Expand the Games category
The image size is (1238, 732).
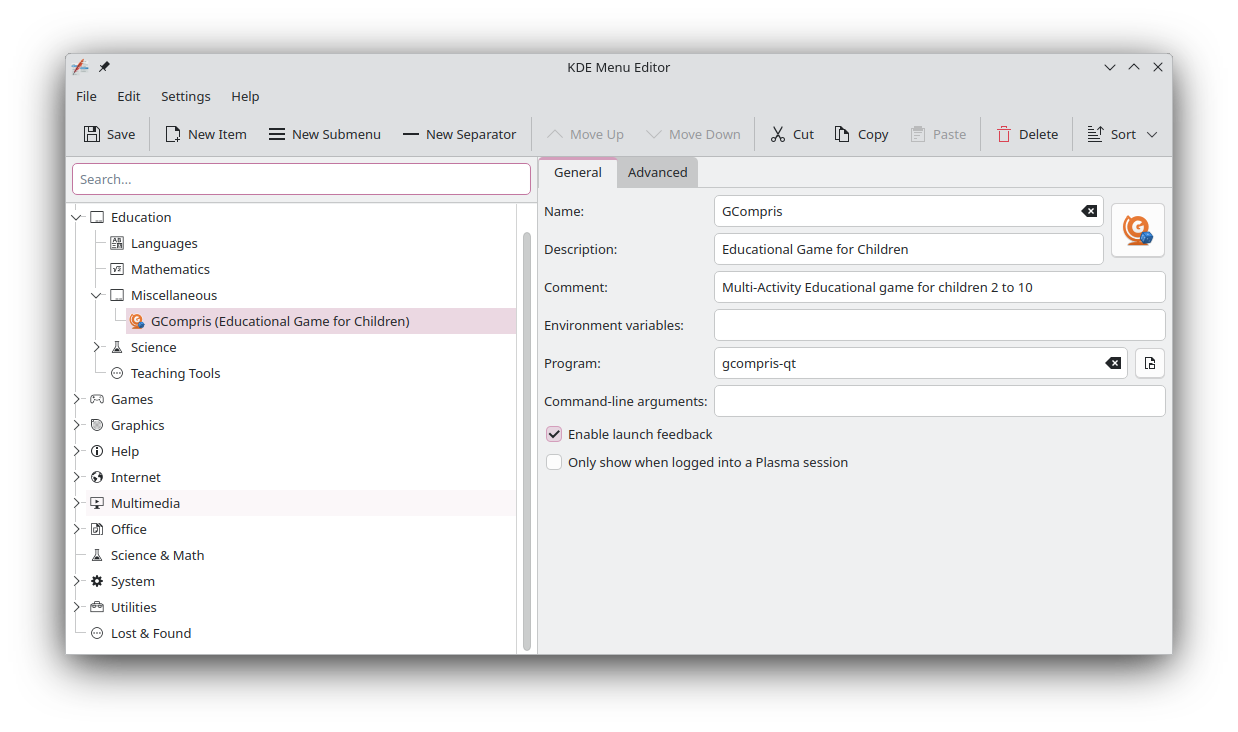point(77,399)
